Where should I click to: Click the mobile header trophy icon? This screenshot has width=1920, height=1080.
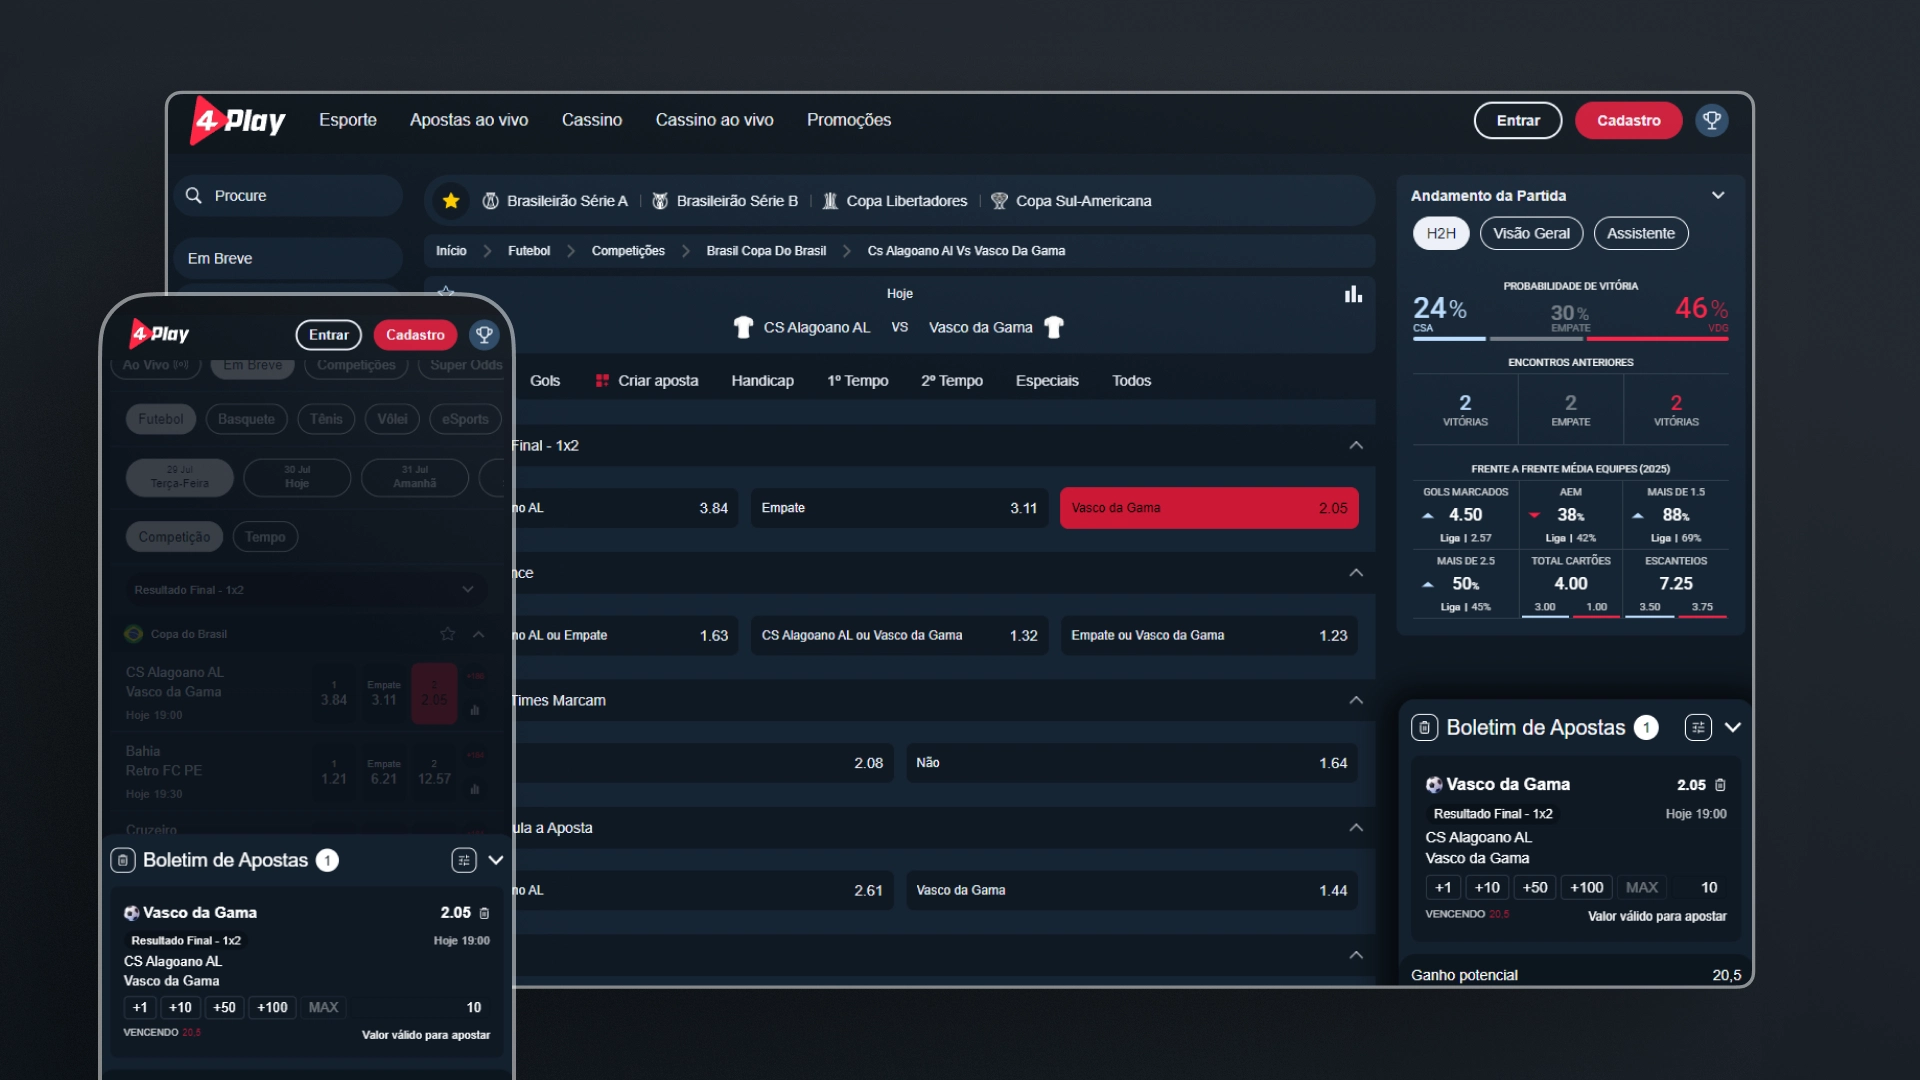click(x=484, y=335)
